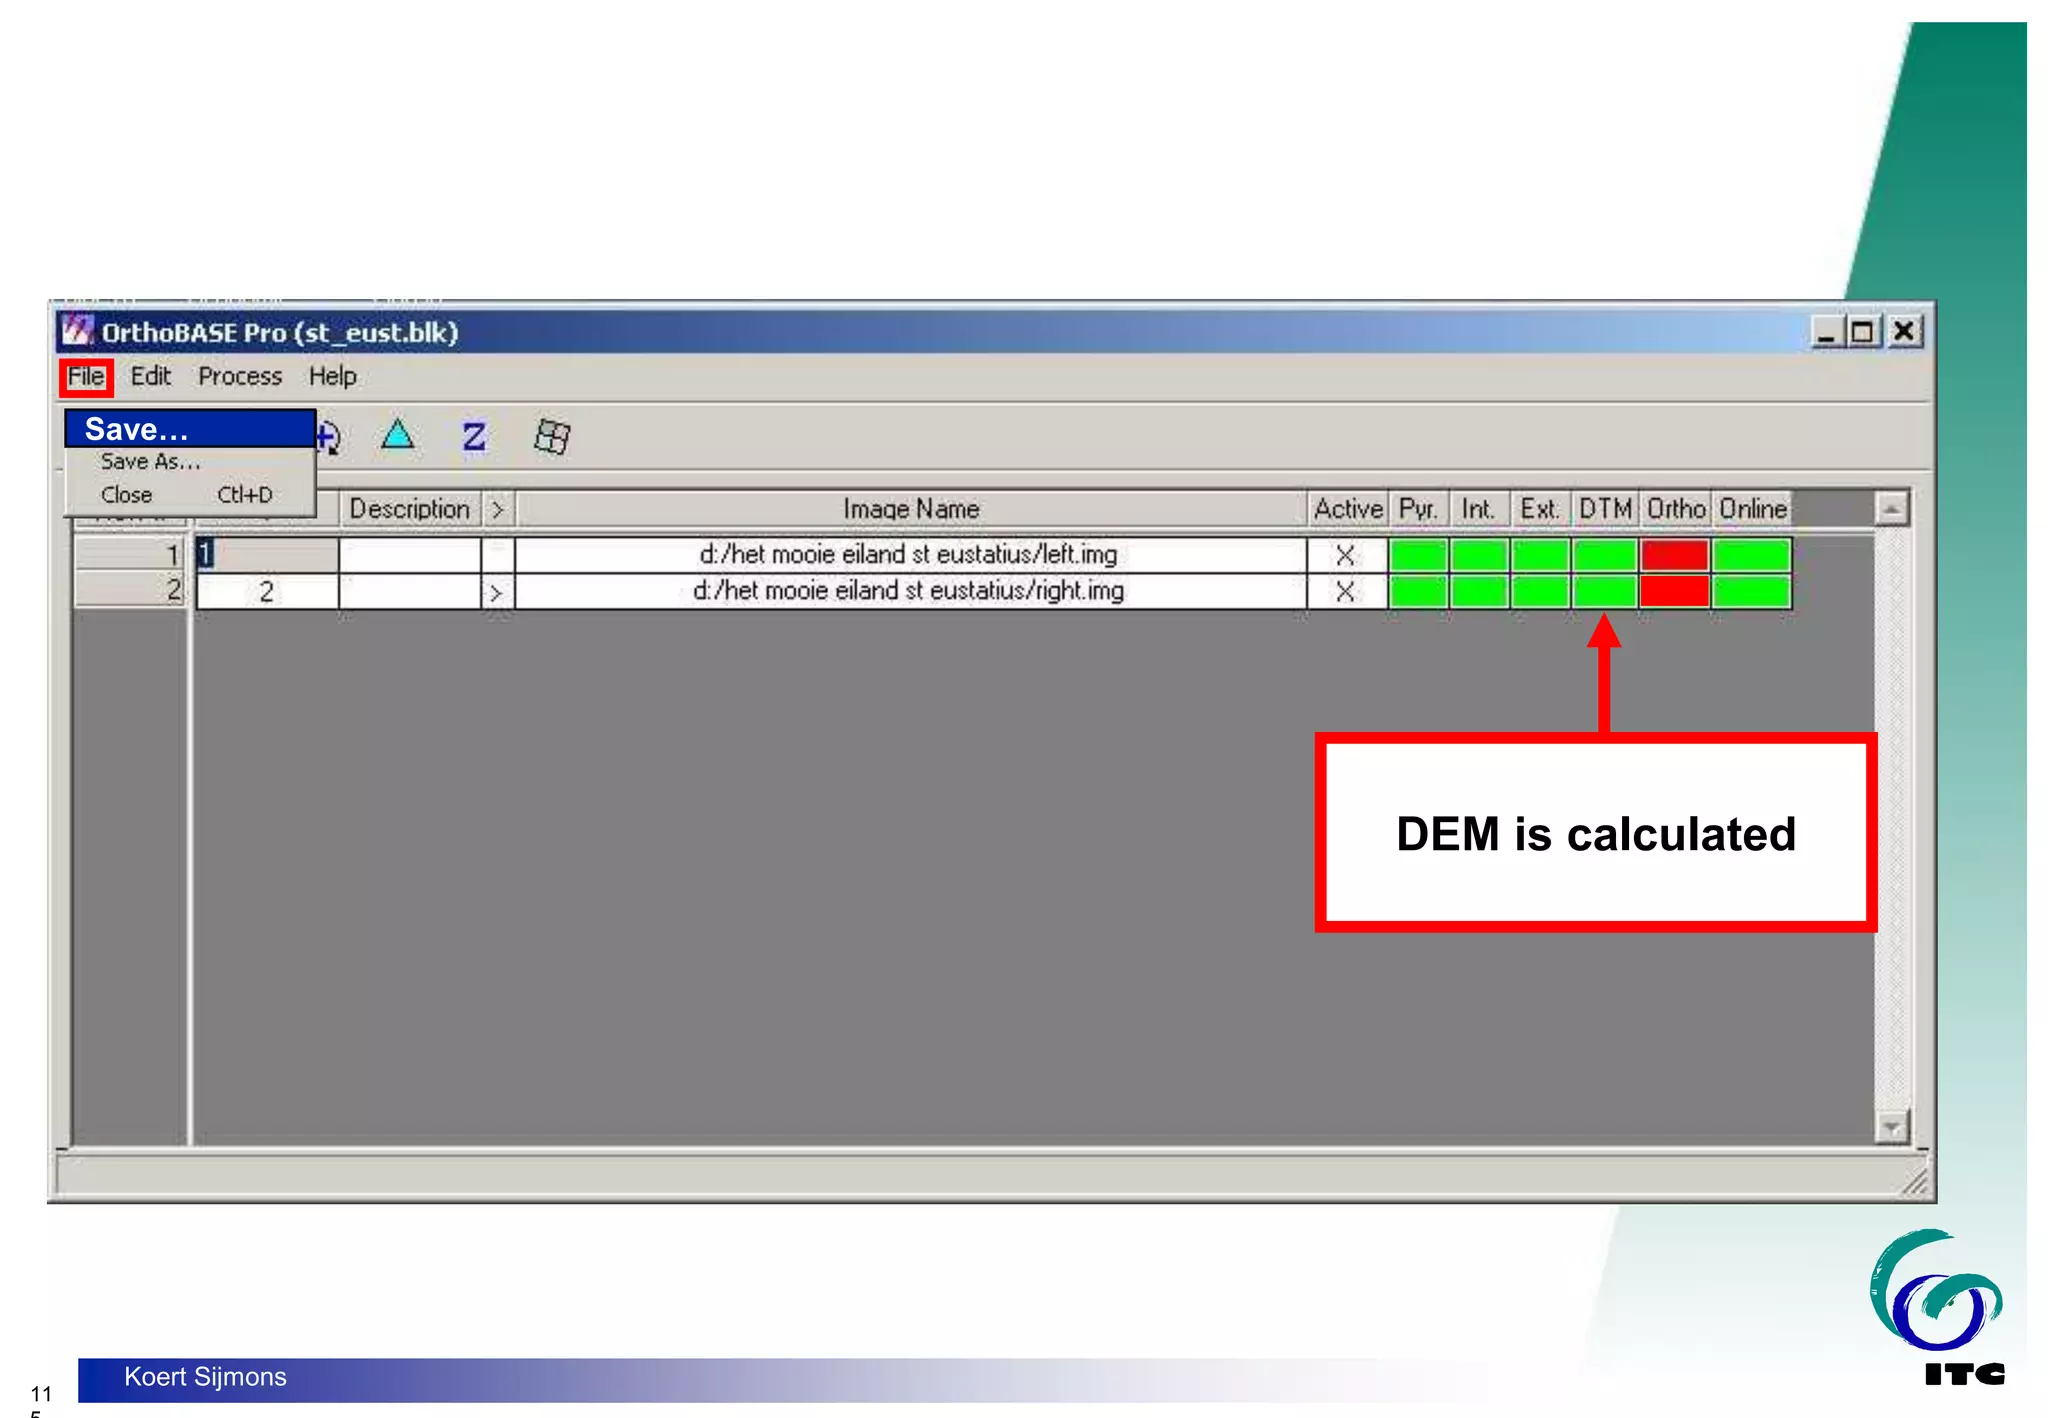This screenshot has width=2048, height=1418.
Task: Click green Online status cell for right.img
Action: click(1751, 591)
